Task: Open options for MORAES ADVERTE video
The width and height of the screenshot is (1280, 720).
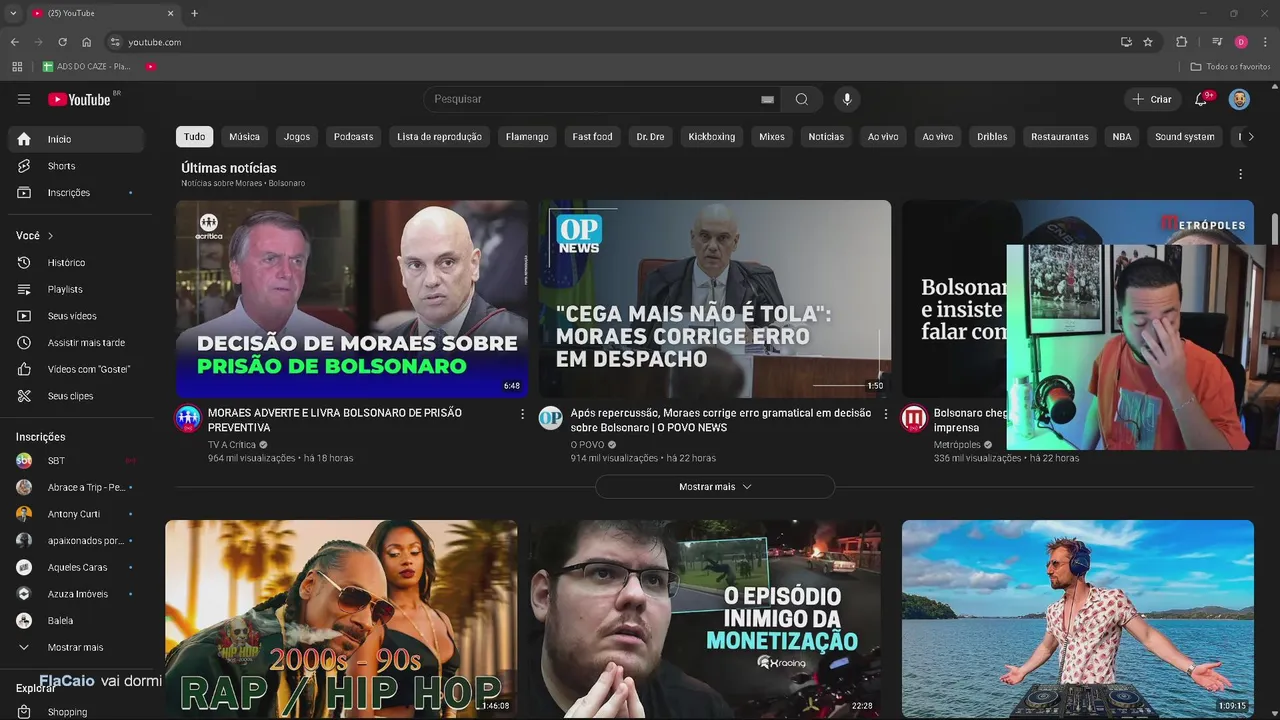Action: pyautogui.click(x=522, y=414)
